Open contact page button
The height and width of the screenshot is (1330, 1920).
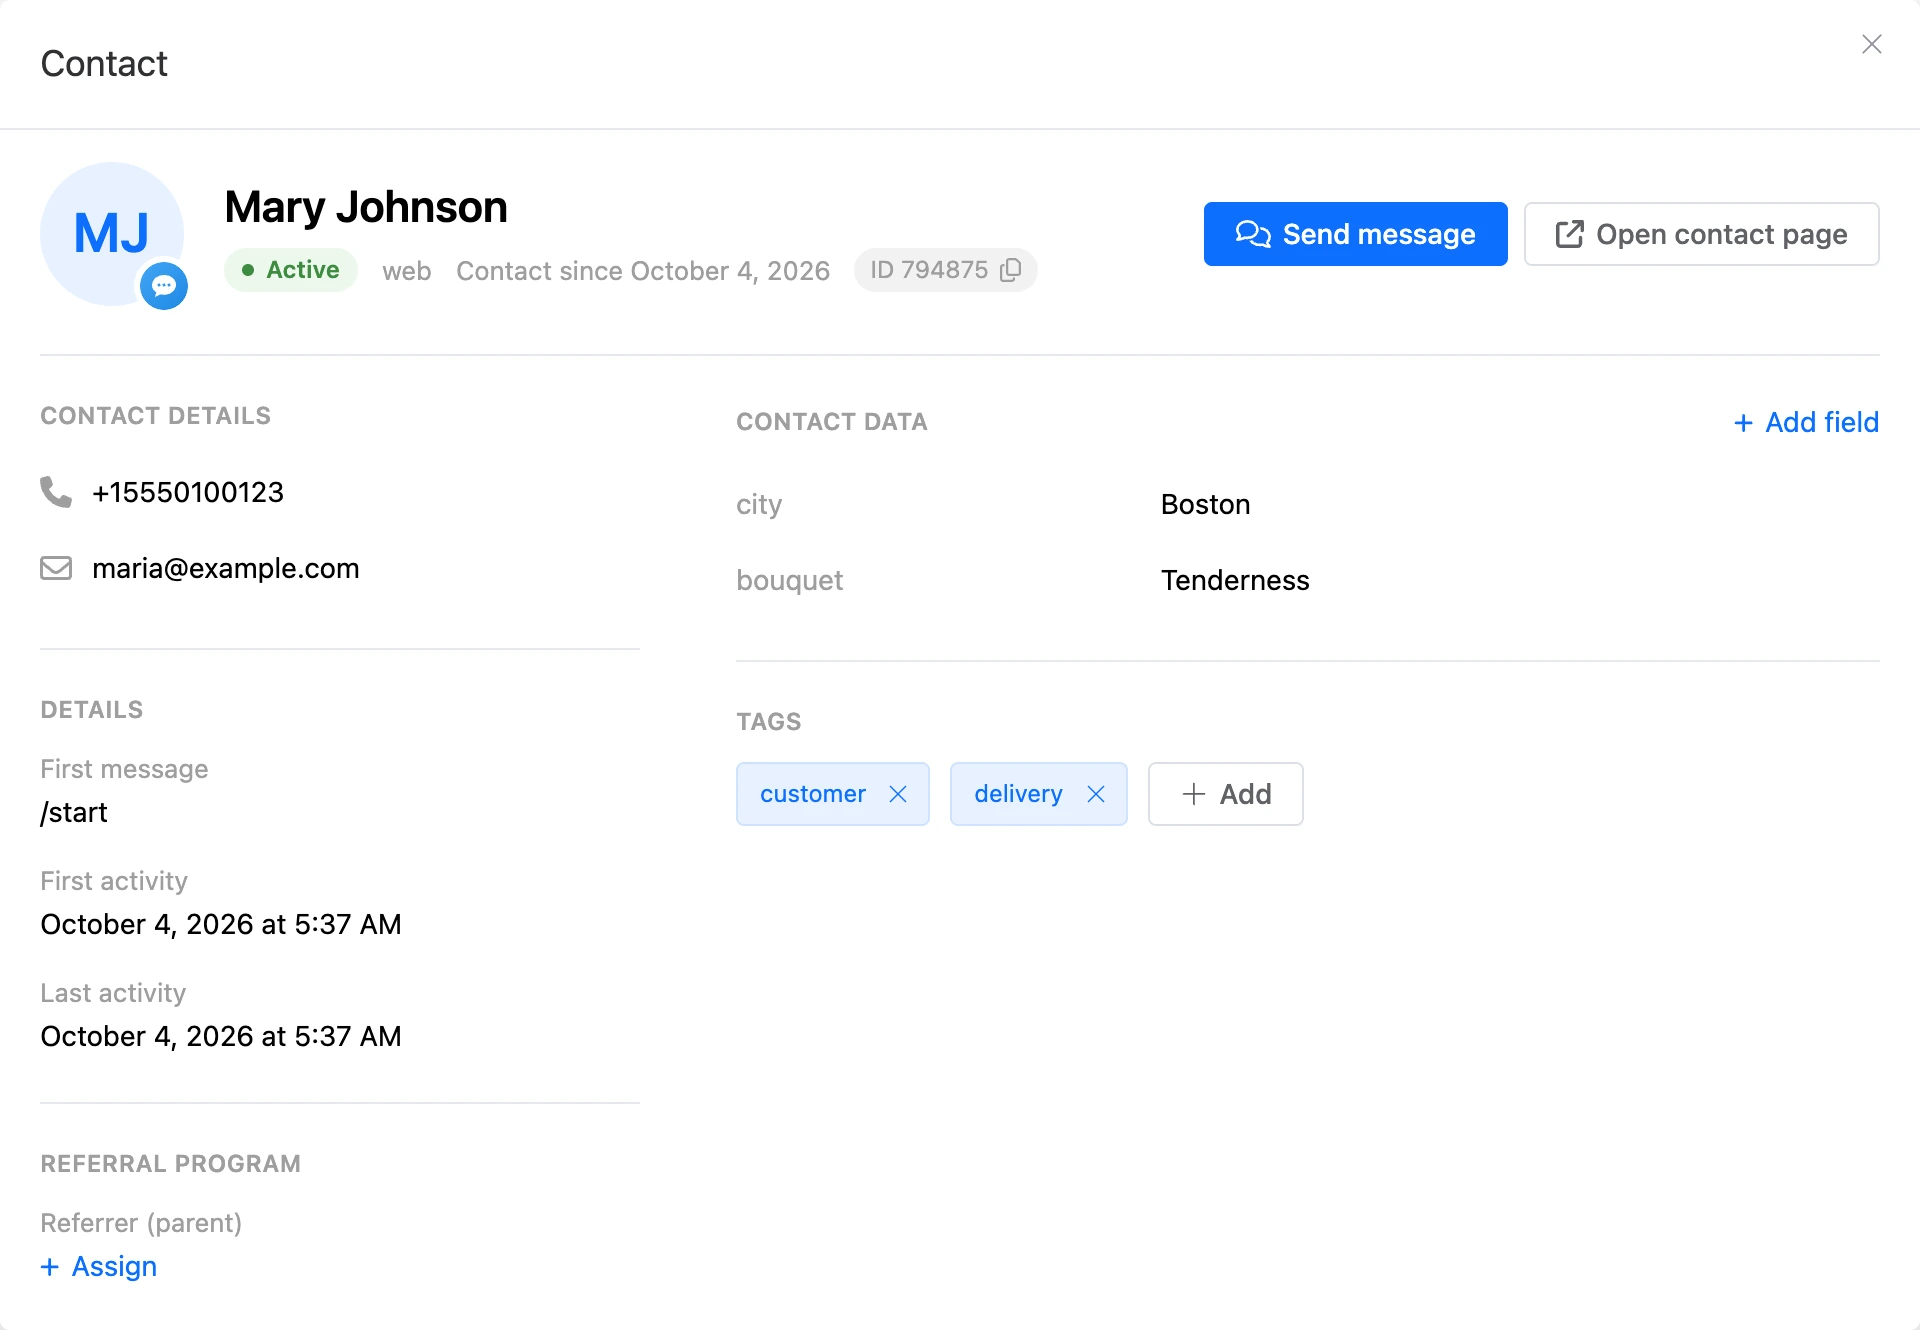click(x=1701, y=234)
